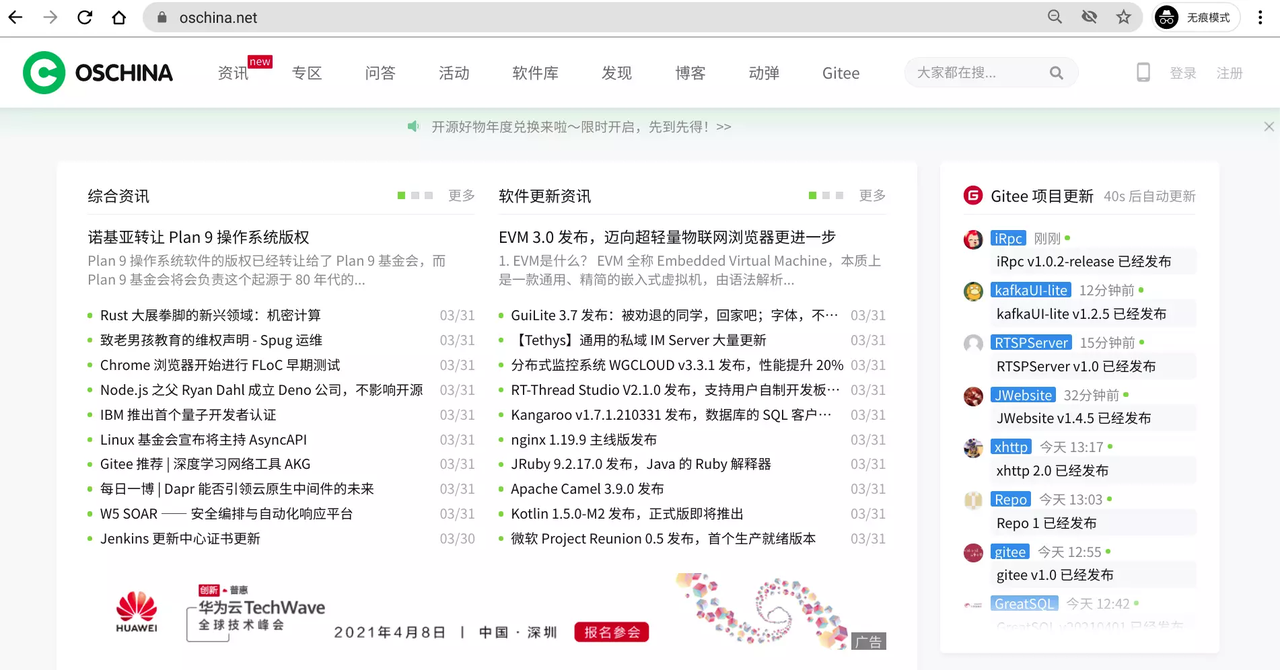
Task: Open the 问答 menu item
Action: click(x=380, y=73)
